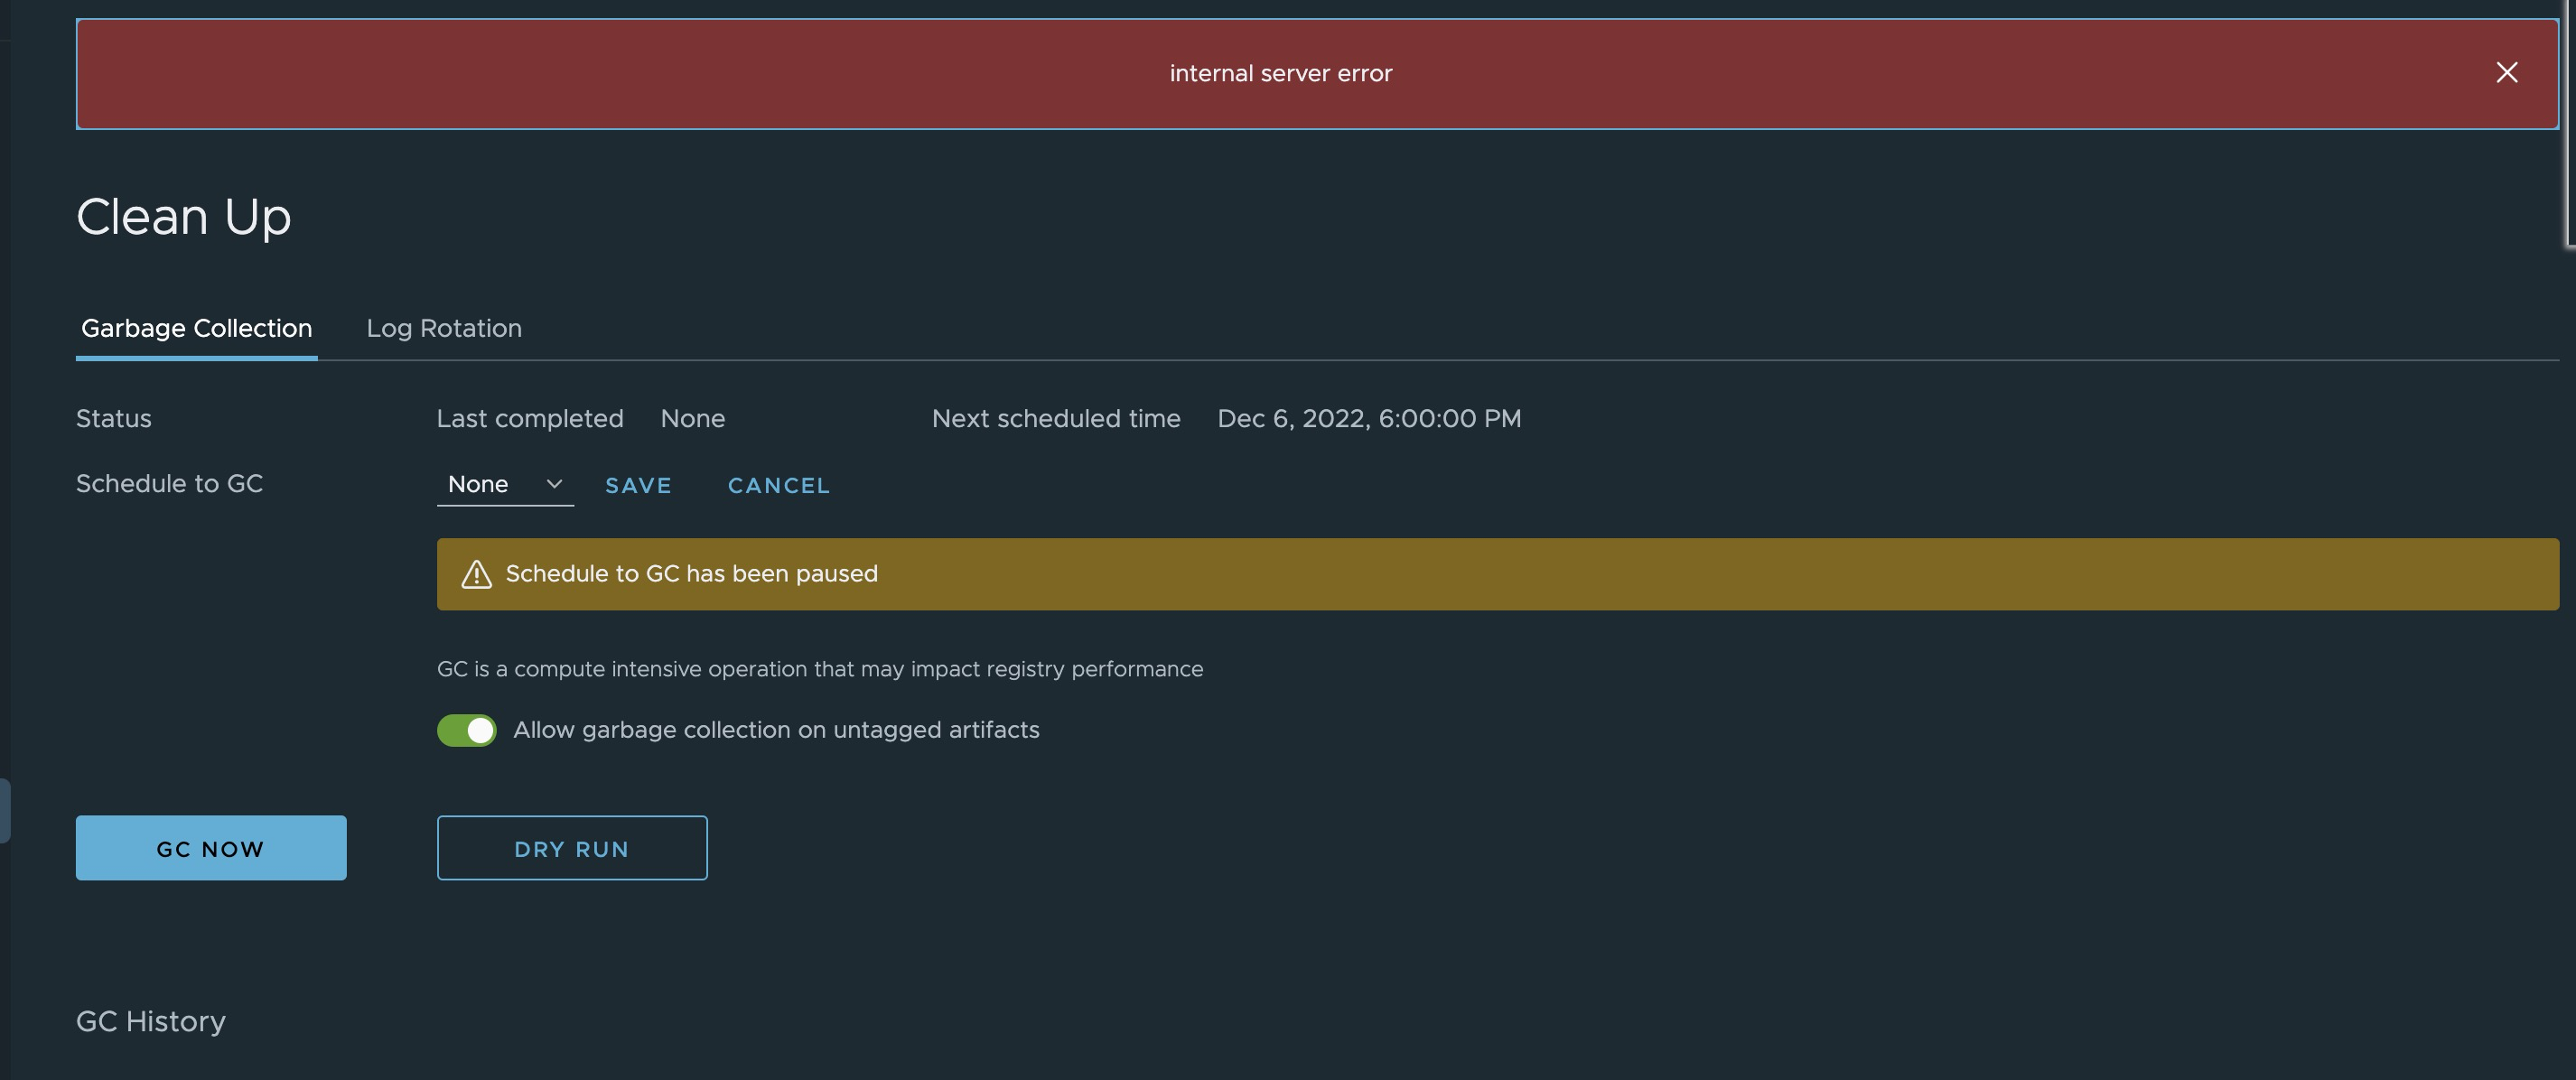
Task: Save the new GC schedule
Action: [x=638, y=485]
